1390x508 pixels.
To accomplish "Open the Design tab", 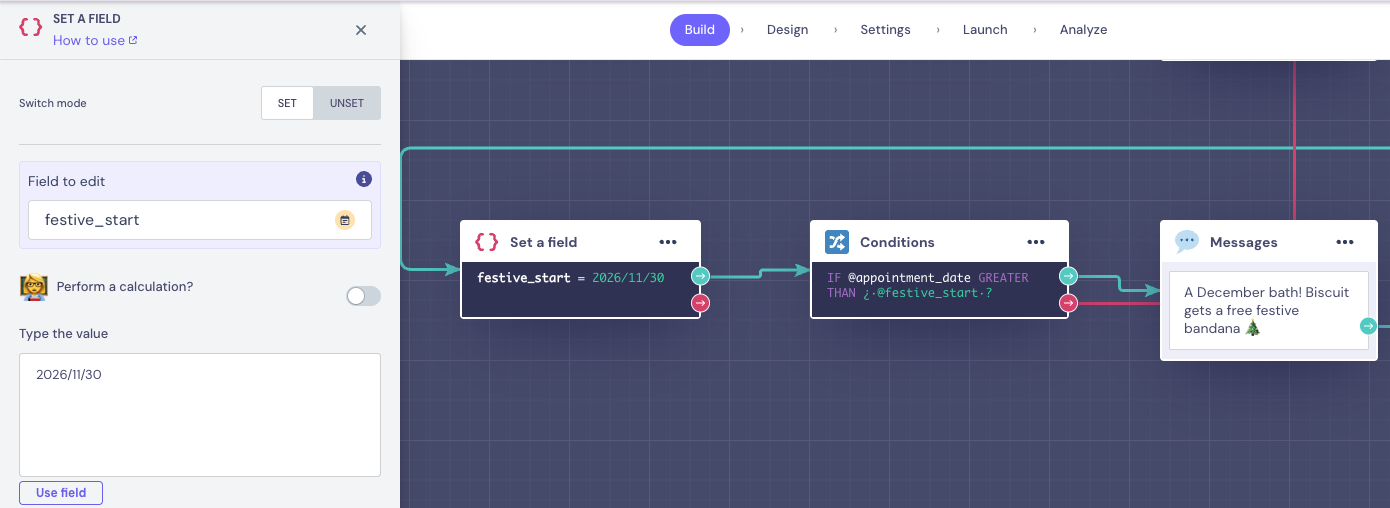I will click(x=787, y=30).
